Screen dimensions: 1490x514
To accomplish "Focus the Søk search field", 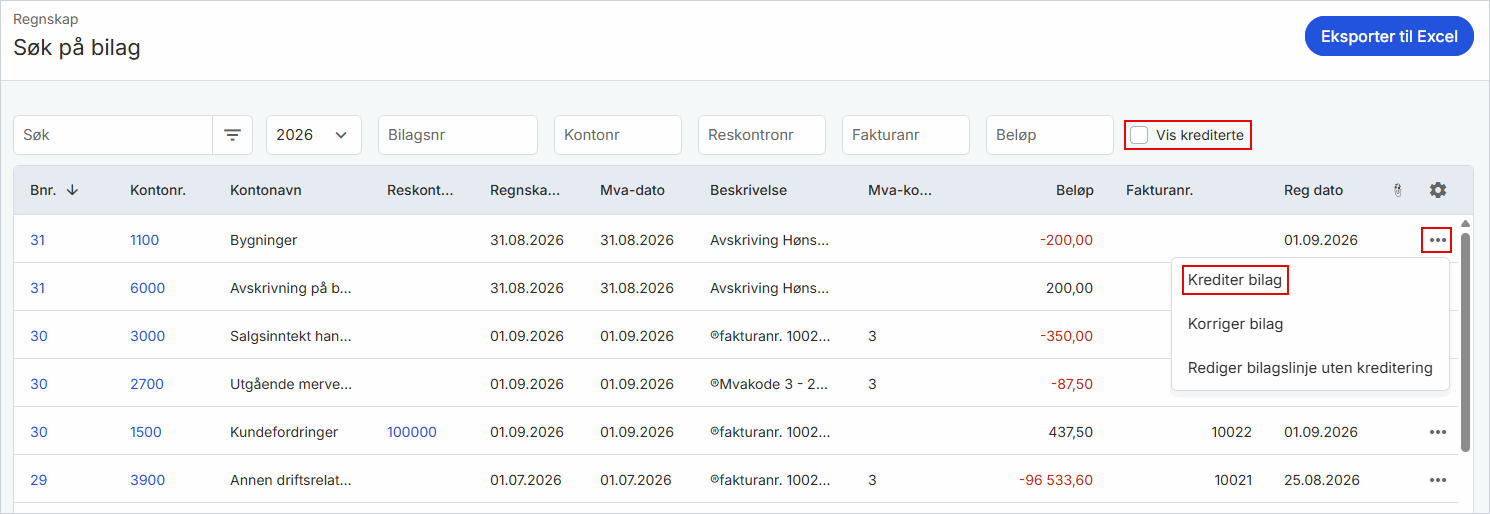I will pyautogui.click(x=113, y=135).
